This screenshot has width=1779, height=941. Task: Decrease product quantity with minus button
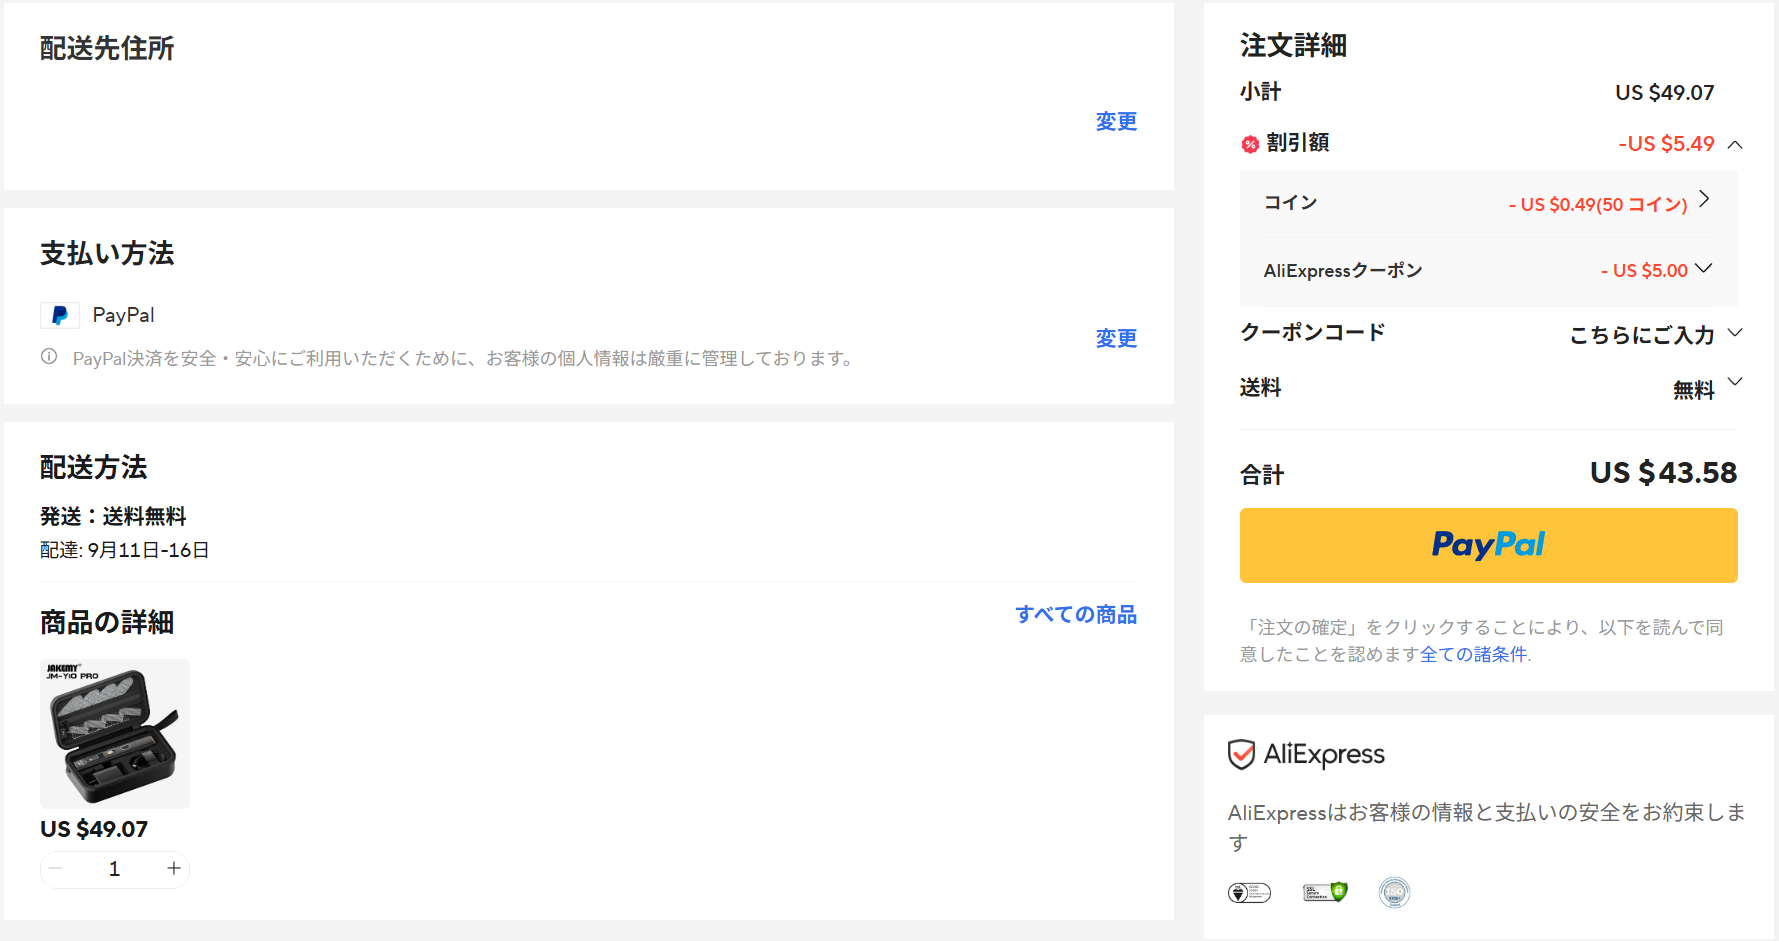tap(56, 869)
